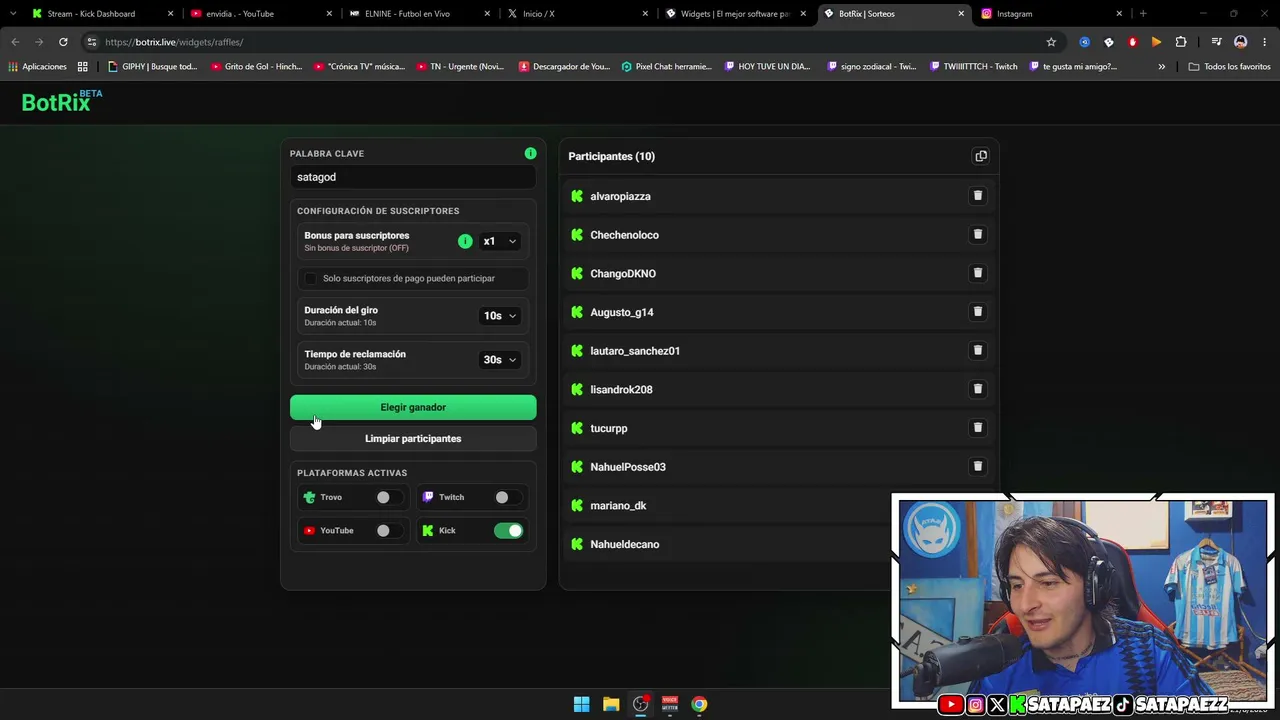This screenshot has height=720, width=1280.
Task: Close the BotRix | Sorteos tab
Action: pyautogui.click(x=961, y=14)
